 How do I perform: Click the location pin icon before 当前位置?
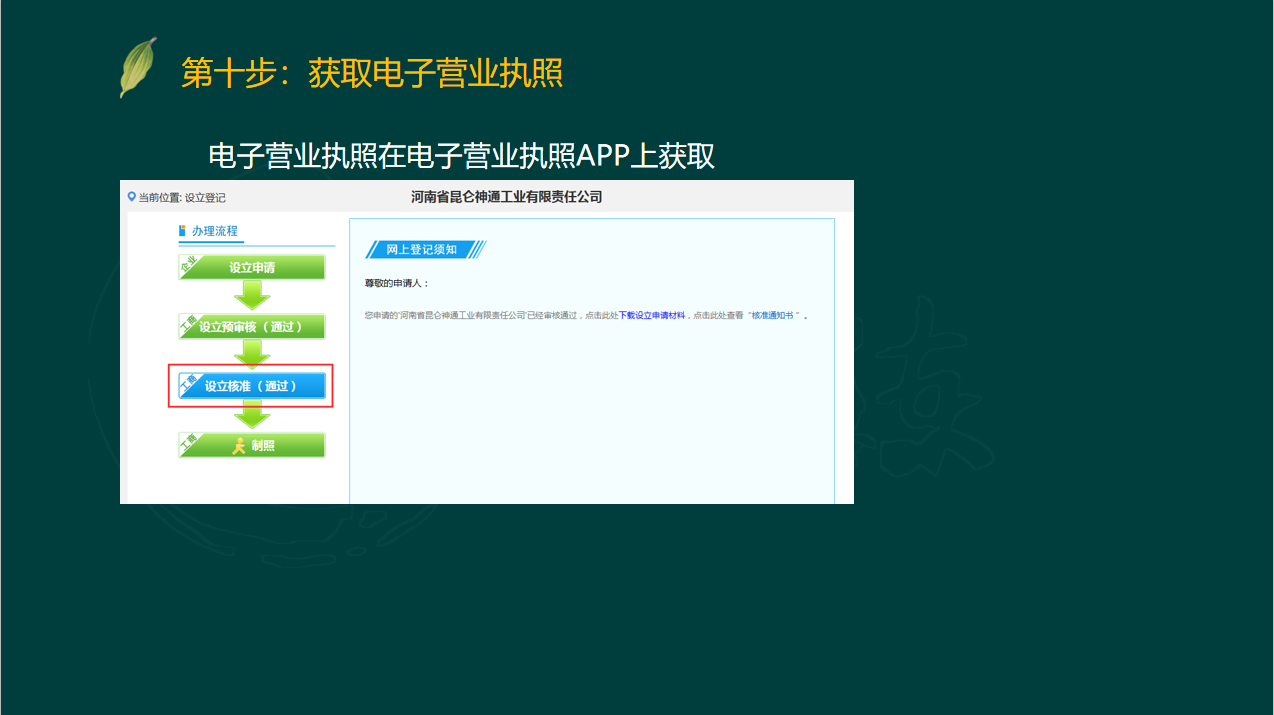pyautogui.click(x=130, y=195)
